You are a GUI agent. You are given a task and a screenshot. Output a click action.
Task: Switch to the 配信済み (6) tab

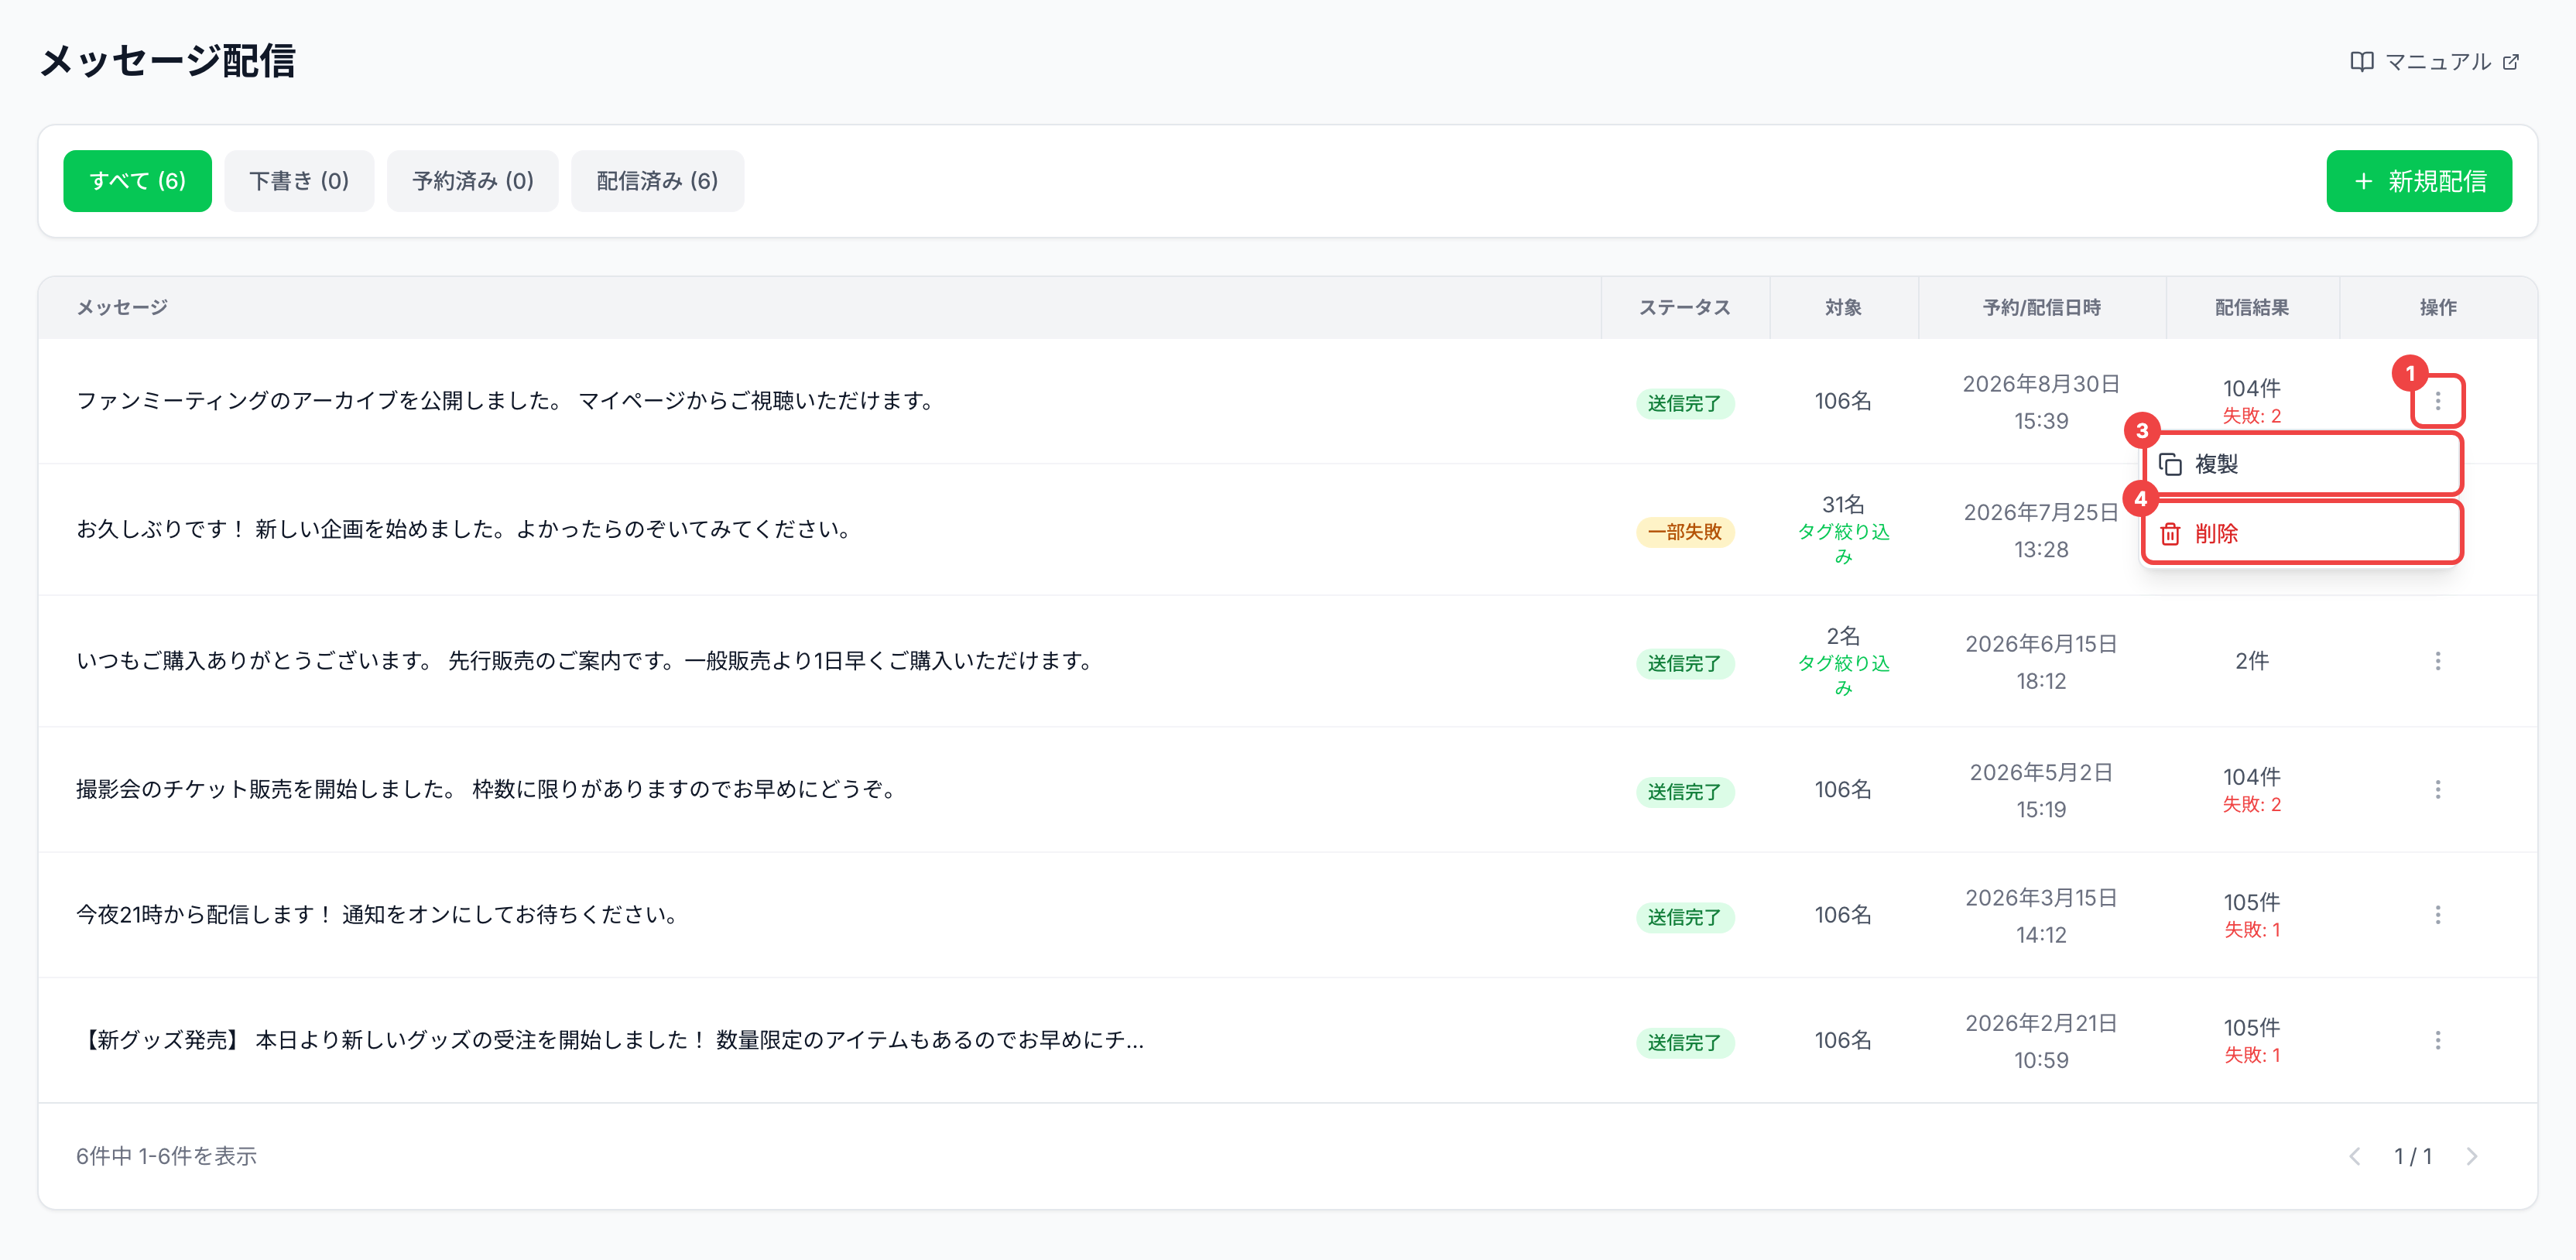click(x=657, y=181)
